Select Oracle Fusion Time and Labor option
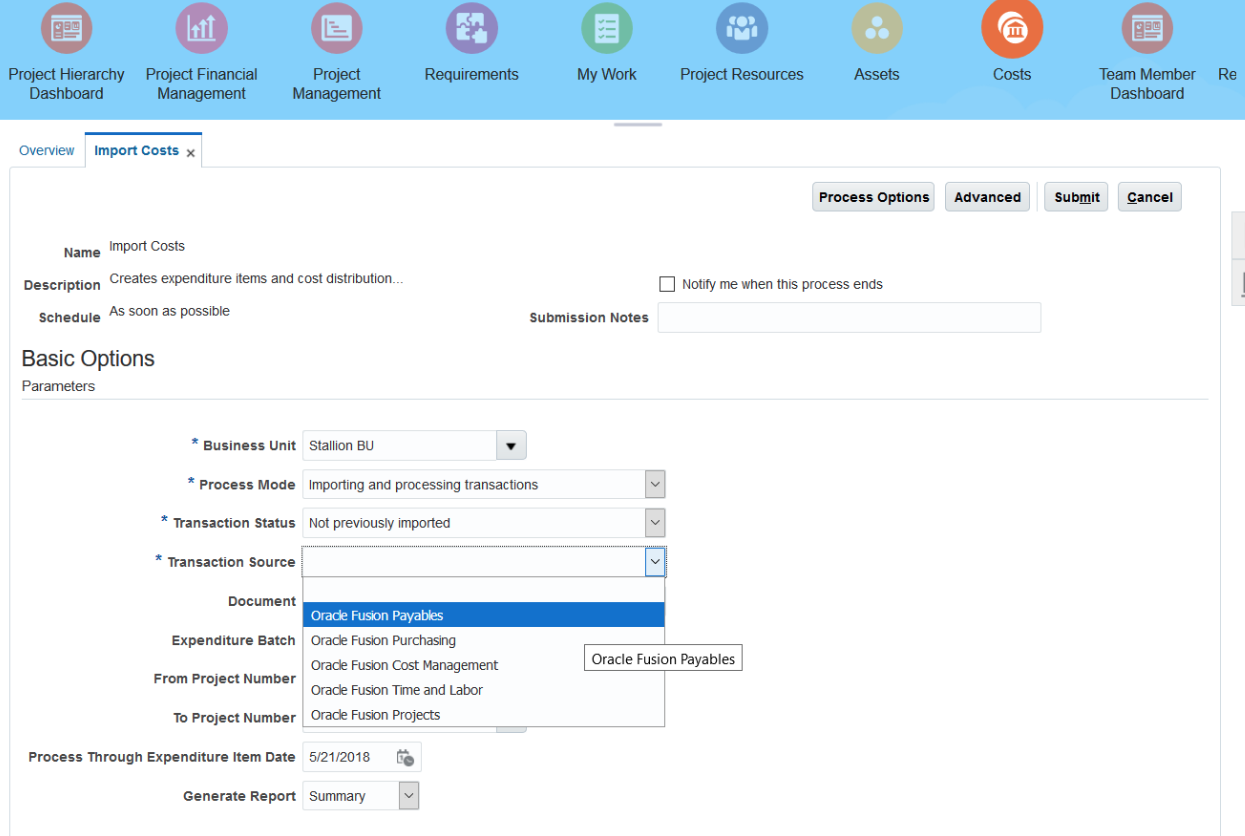Viewport: 1245px width, 836px height. tap(484, 690)
